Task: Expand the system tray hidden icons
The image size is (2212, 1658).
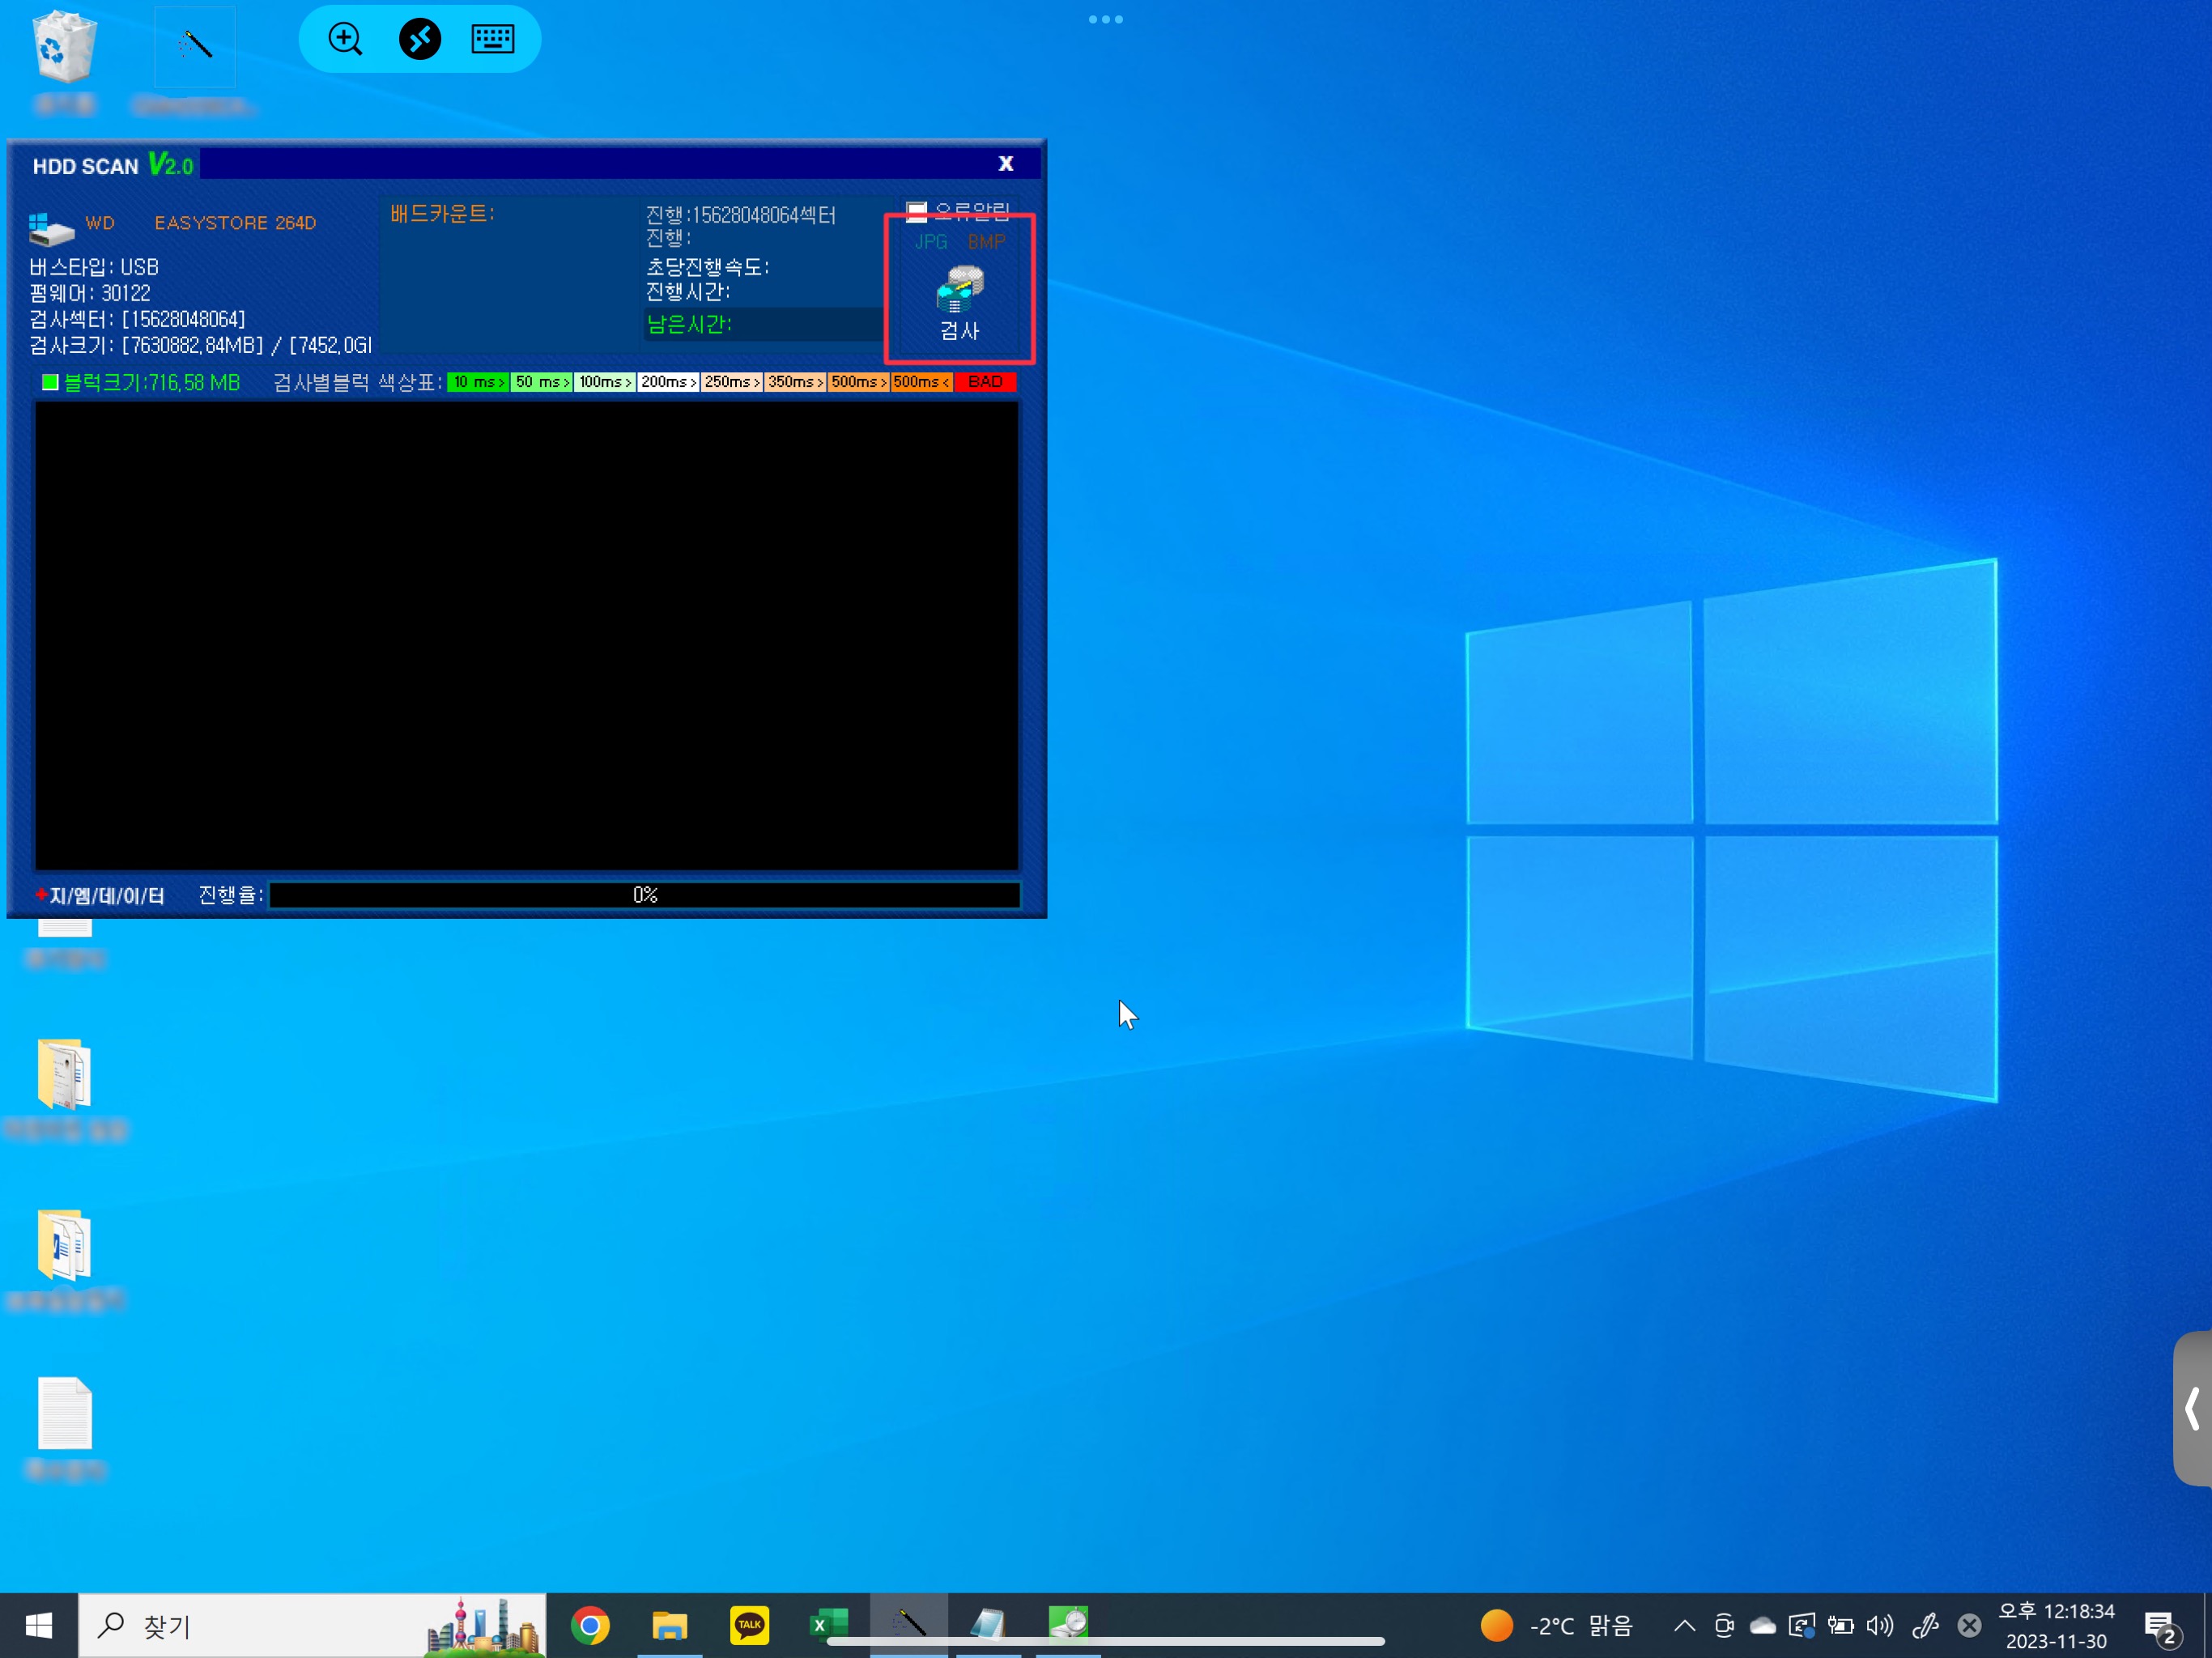Action: (1684, 1626)
